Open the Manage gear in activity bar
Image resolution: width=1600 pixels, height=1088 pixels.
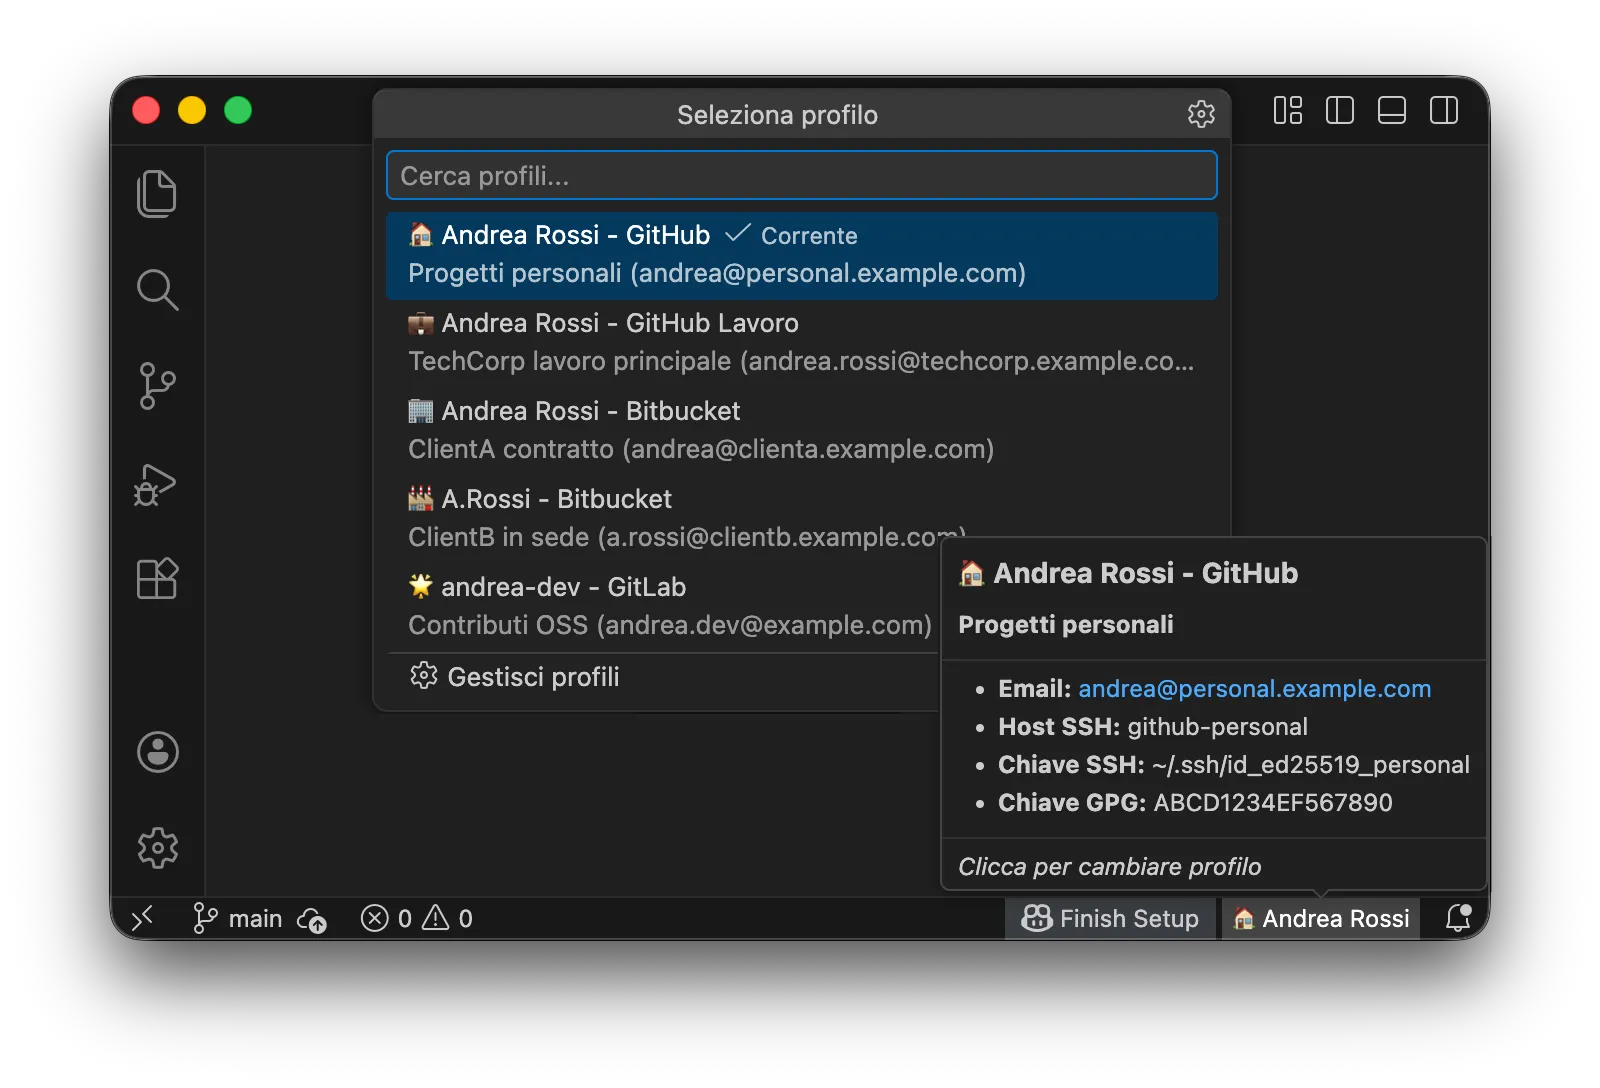158,848
